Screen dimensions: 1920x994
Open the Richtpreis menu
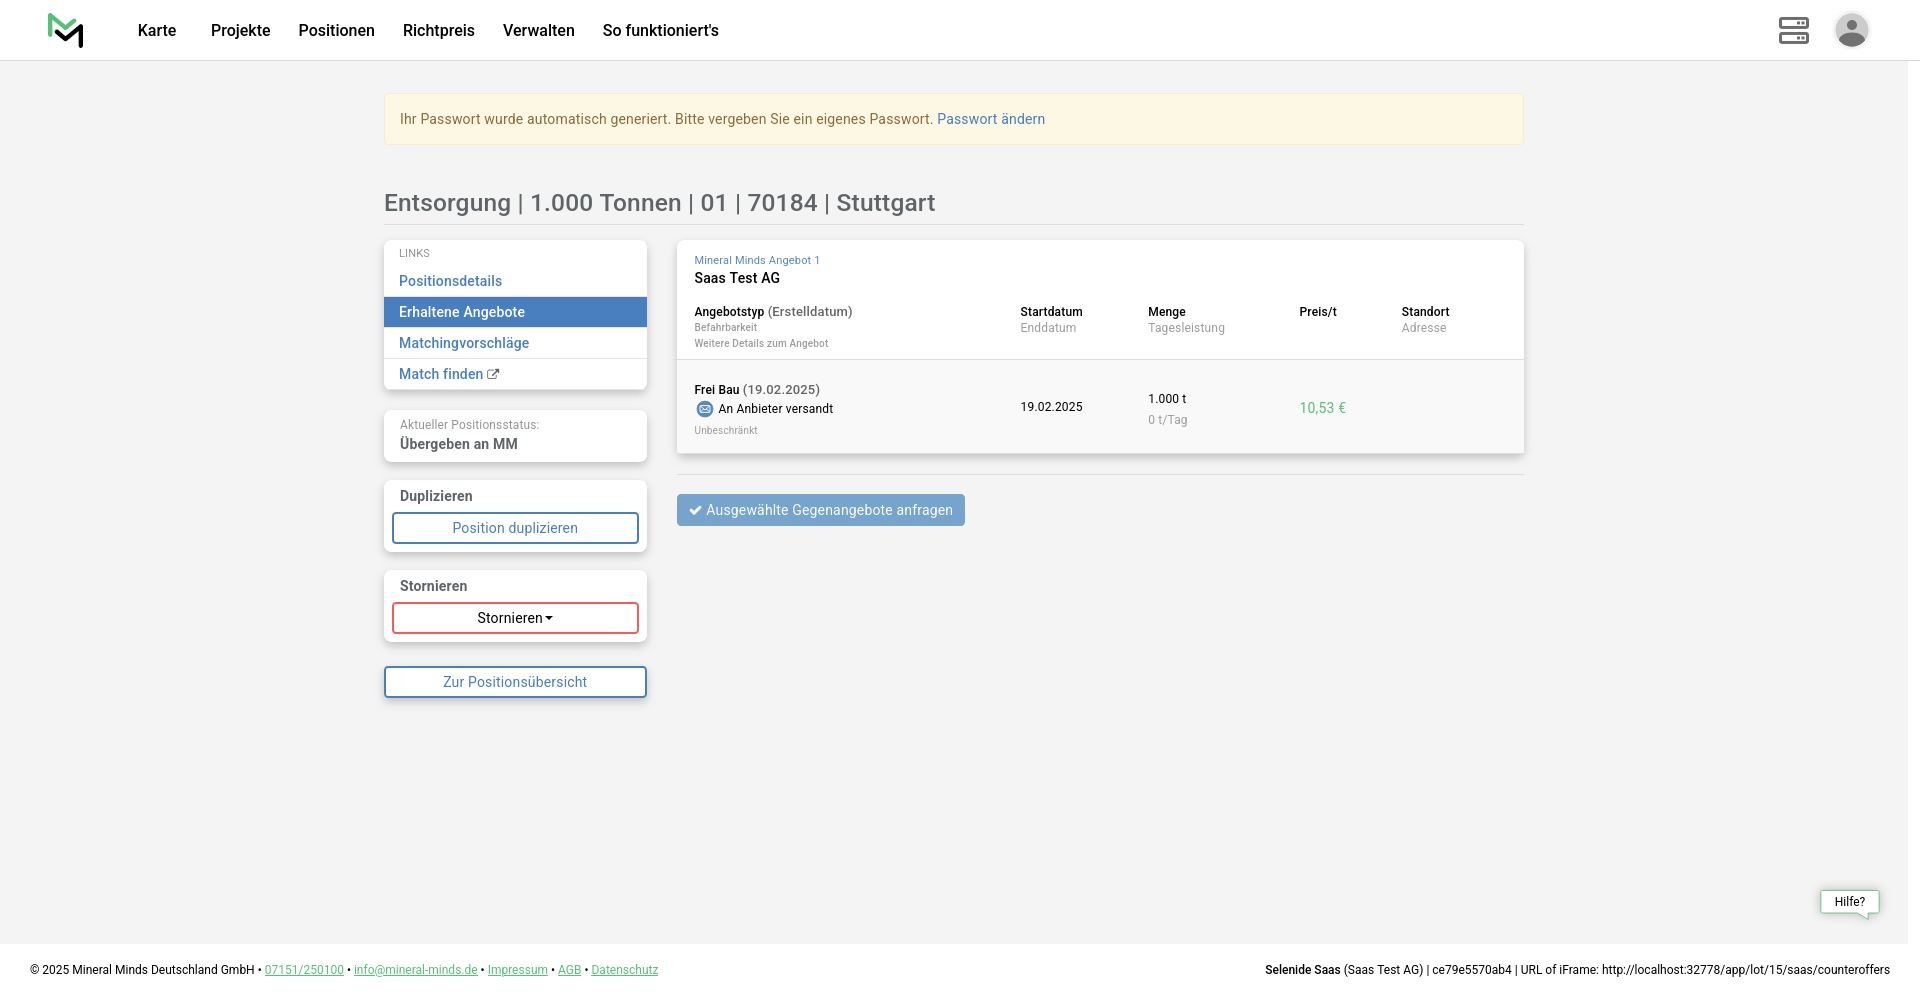coord(438,30)
